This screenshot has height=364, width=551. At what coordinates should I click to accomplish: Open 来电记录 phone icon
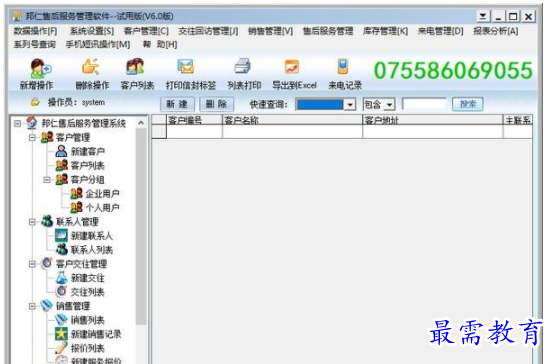(343, 66)
